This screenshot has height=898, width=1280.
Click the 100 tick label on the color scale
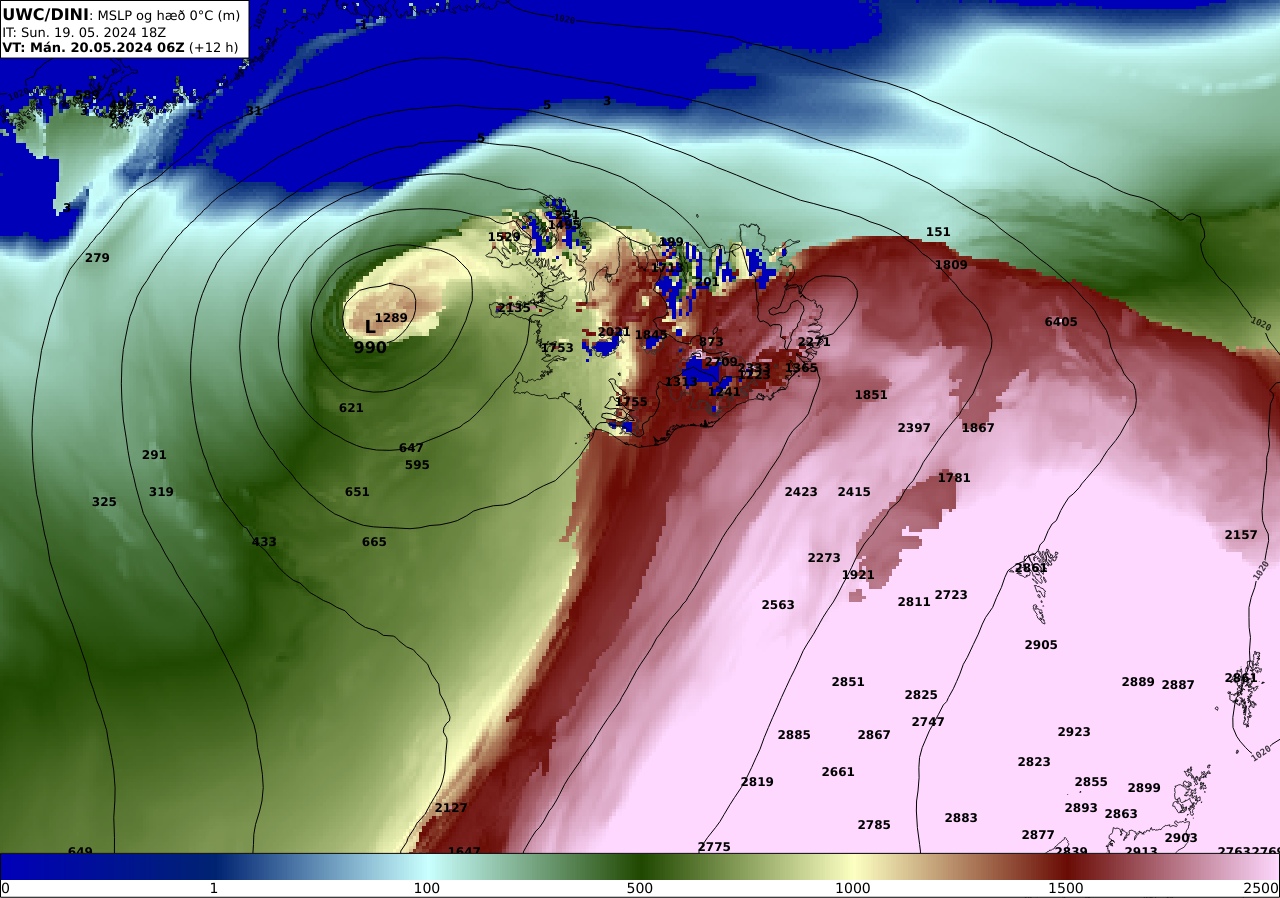coord(427,888)
